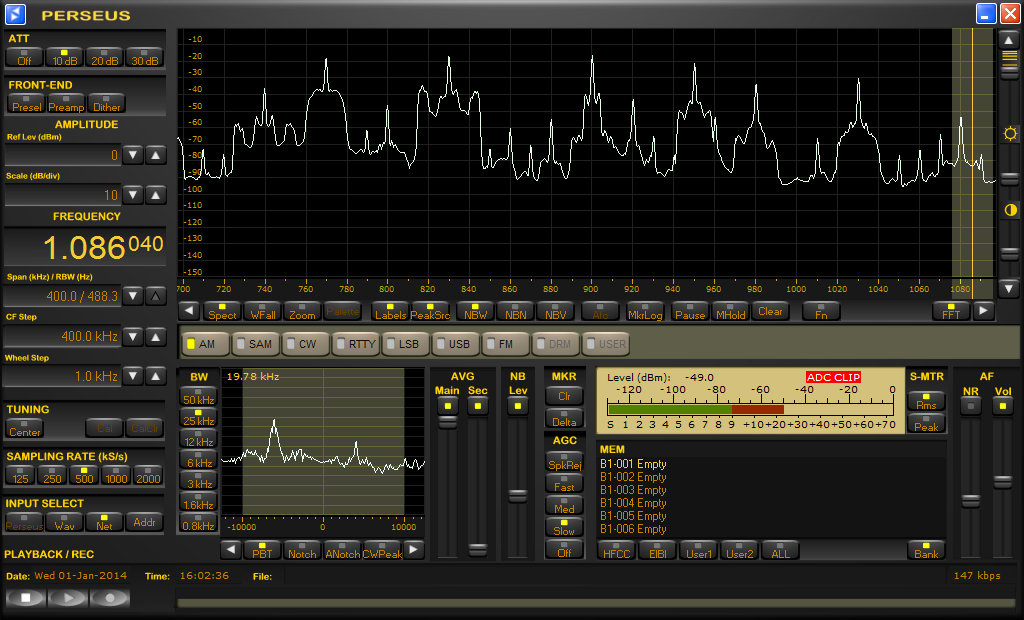
Task: Click the up arrow above the brightness sliders
Action: [x=1009, y=40]
